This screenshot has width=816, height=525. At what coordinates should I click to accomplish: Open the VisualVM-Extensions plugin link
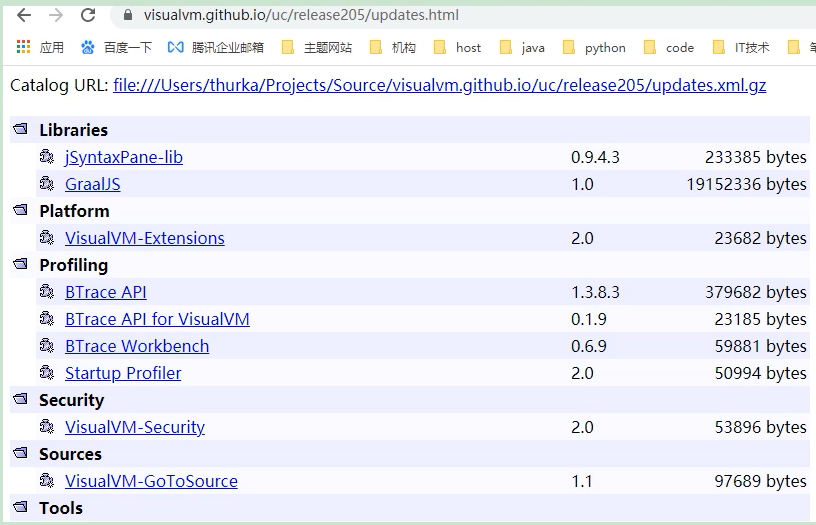point(145,238)
